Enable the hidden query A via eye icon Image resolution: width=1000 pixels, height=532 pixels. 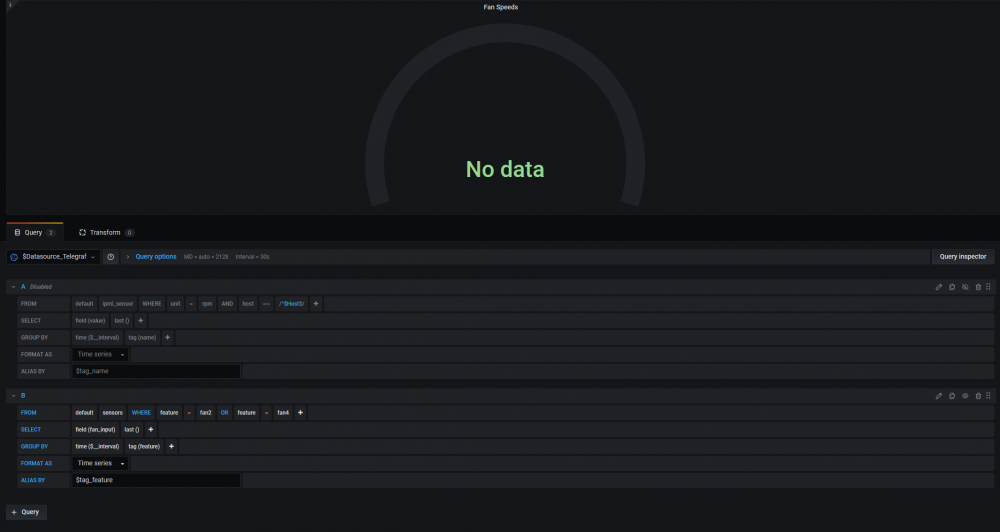pos(965,287)
